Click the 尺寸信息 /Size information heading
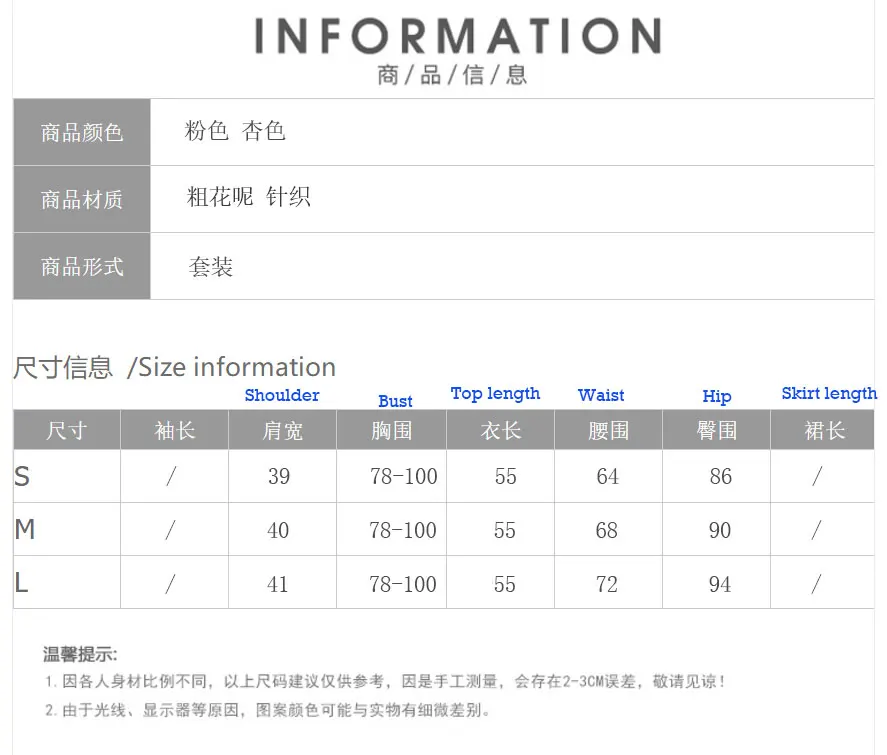 (175, 367)
